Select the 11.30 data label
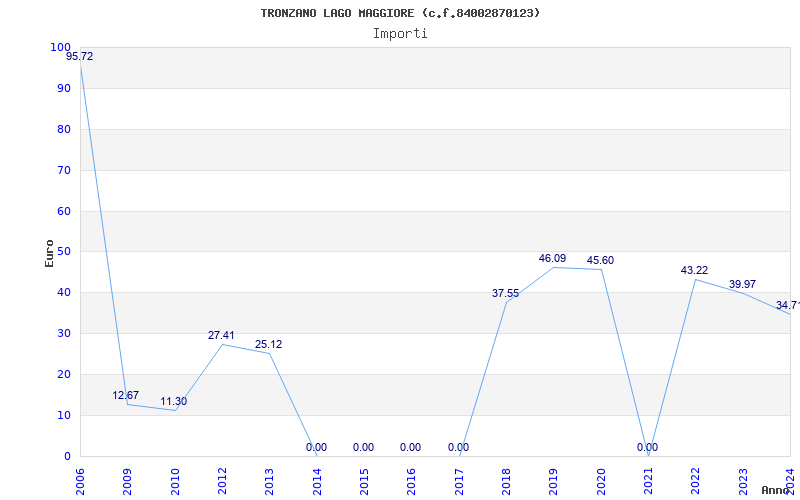This screenshot has height=500, width=800. click(173, 402)
